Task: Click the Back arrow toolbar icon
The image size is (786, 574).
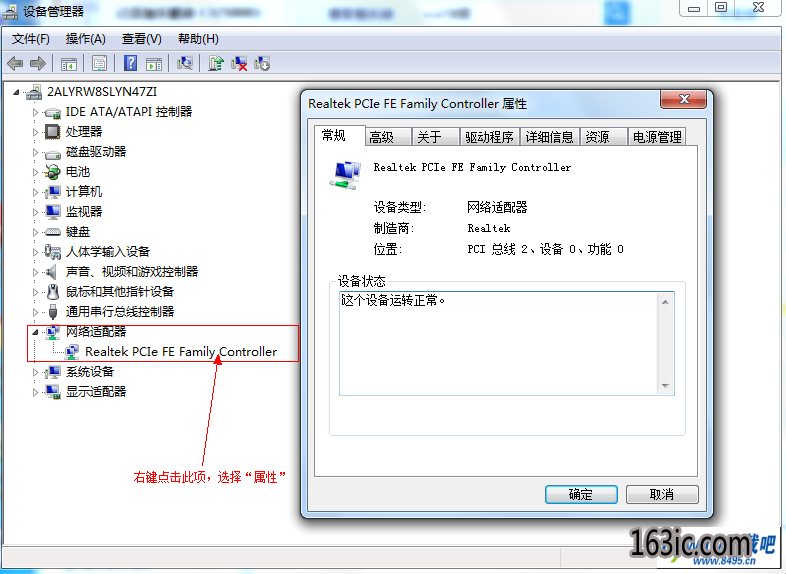Action: (x=15, y=64)
